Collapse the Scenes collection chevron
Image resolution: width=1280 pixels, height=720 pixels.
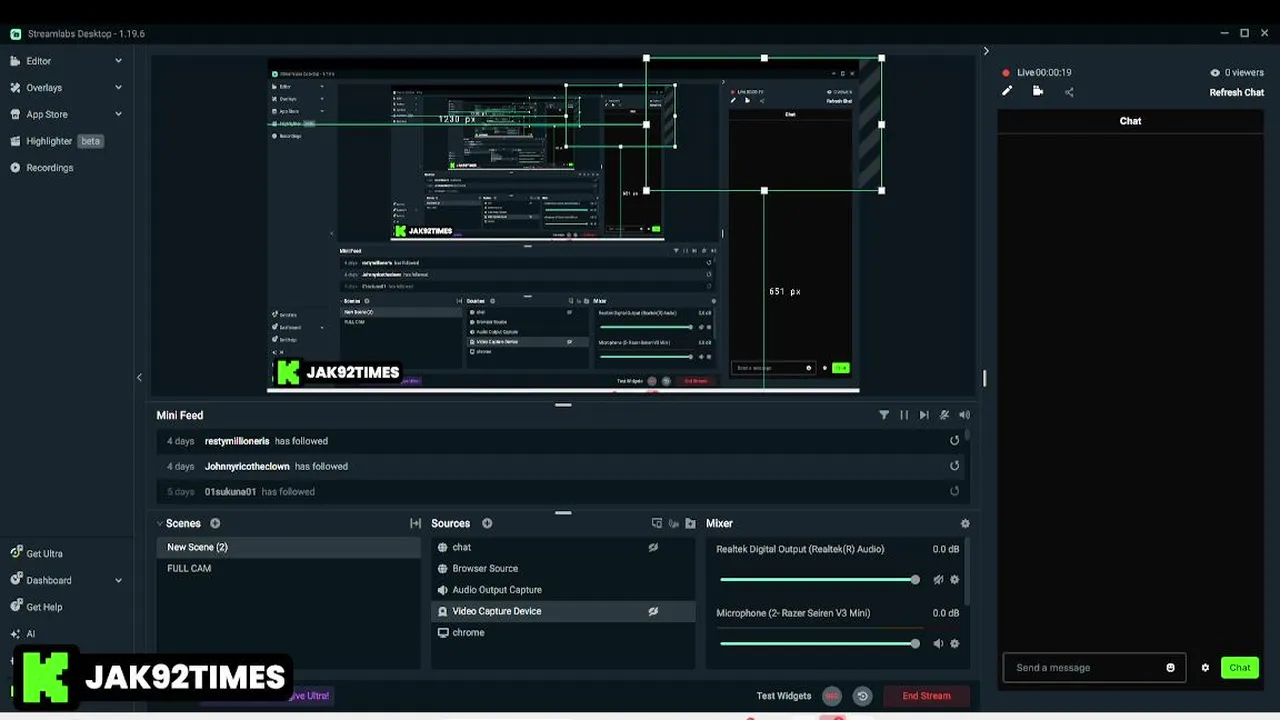(160, 523)
